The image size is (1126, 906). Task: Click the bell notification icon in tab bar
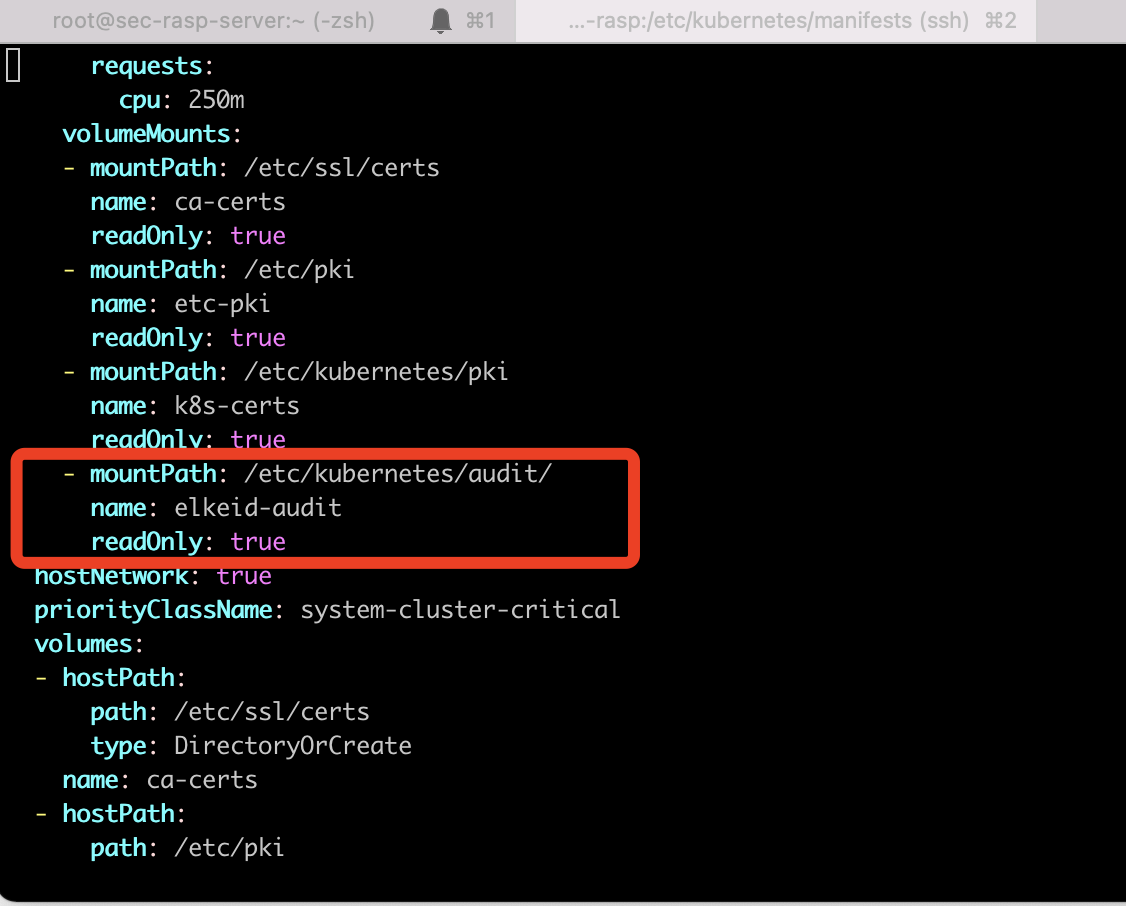(x=441, y=20)
